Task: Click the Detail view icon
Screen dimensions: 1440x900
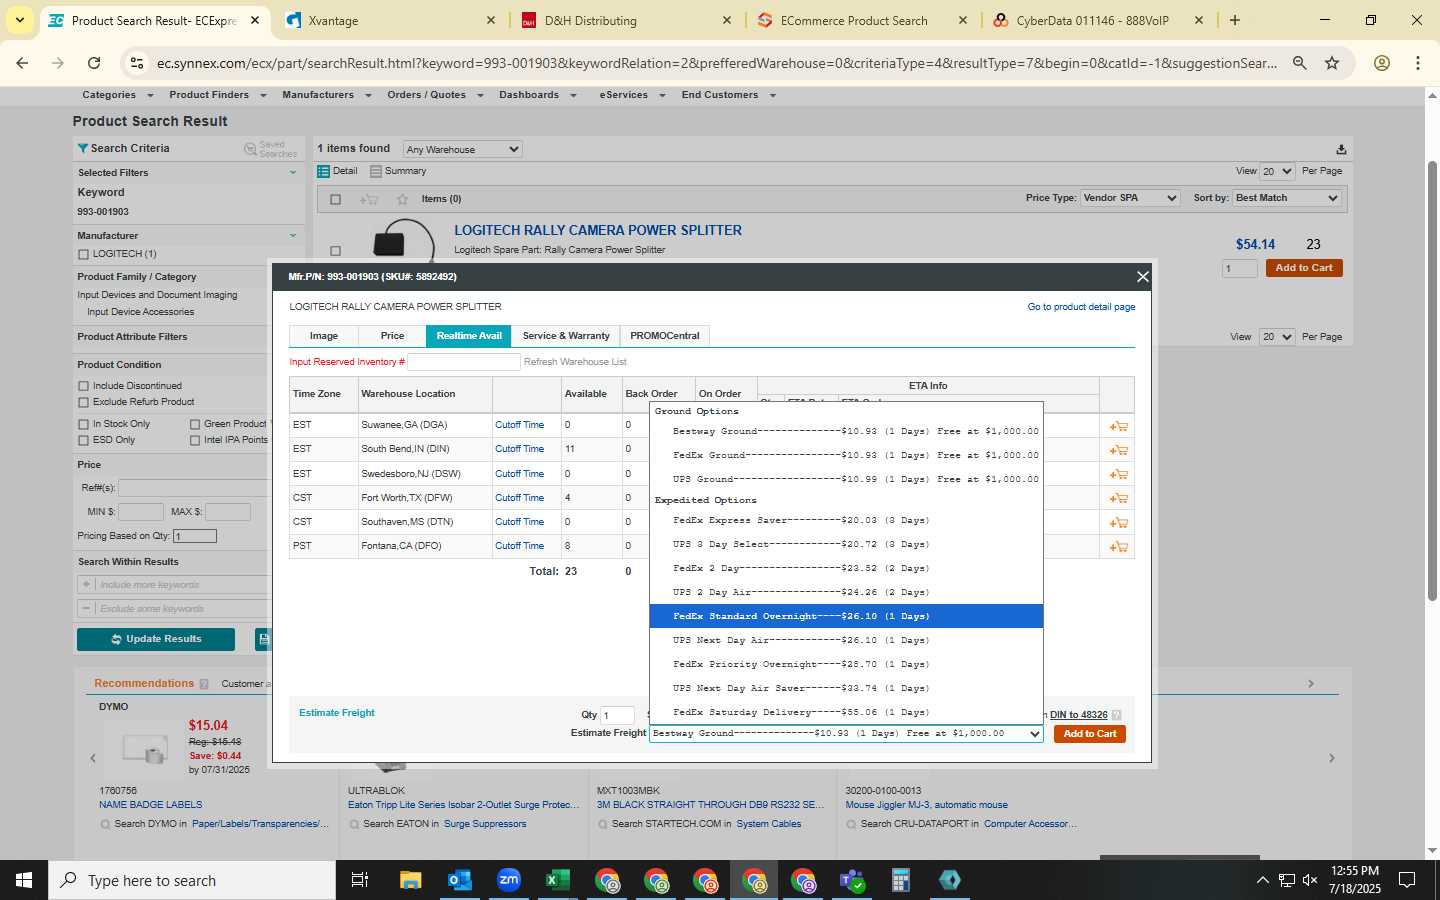Action: coord(324,171)
